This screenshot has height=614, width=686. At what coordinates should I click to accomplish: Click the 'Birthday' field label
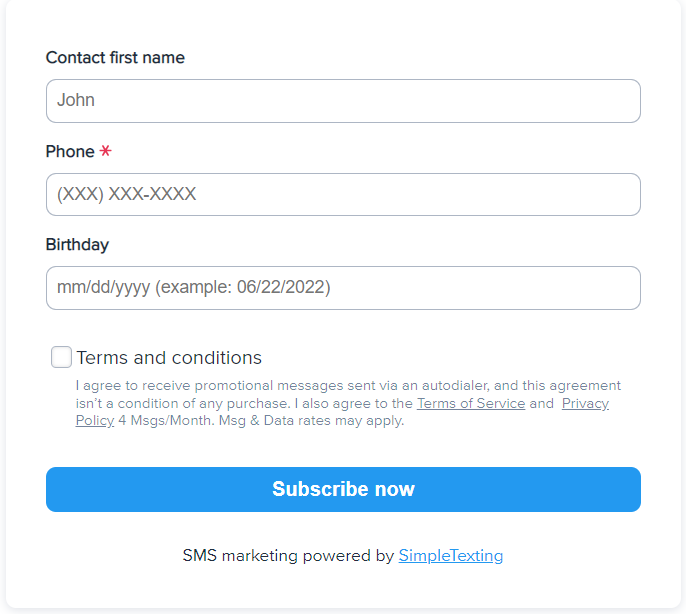coord(77,245)
